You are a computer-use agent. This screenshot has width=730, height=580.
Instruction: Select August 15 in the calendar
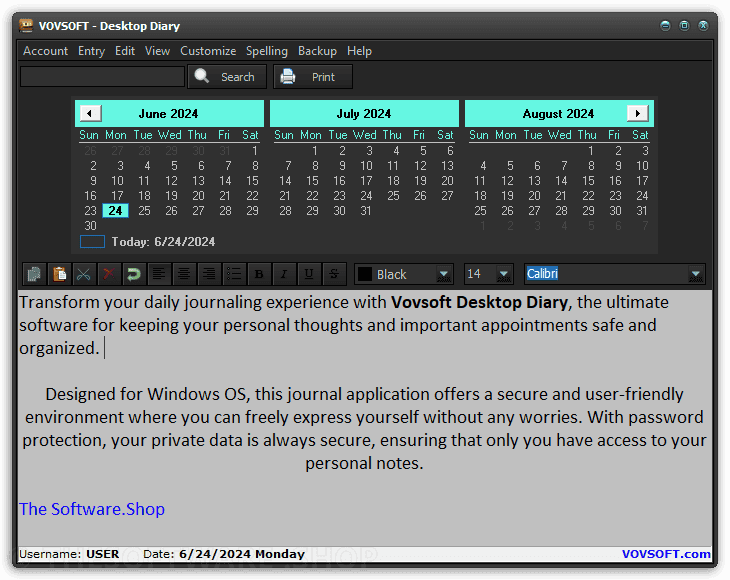pos(588,181)
